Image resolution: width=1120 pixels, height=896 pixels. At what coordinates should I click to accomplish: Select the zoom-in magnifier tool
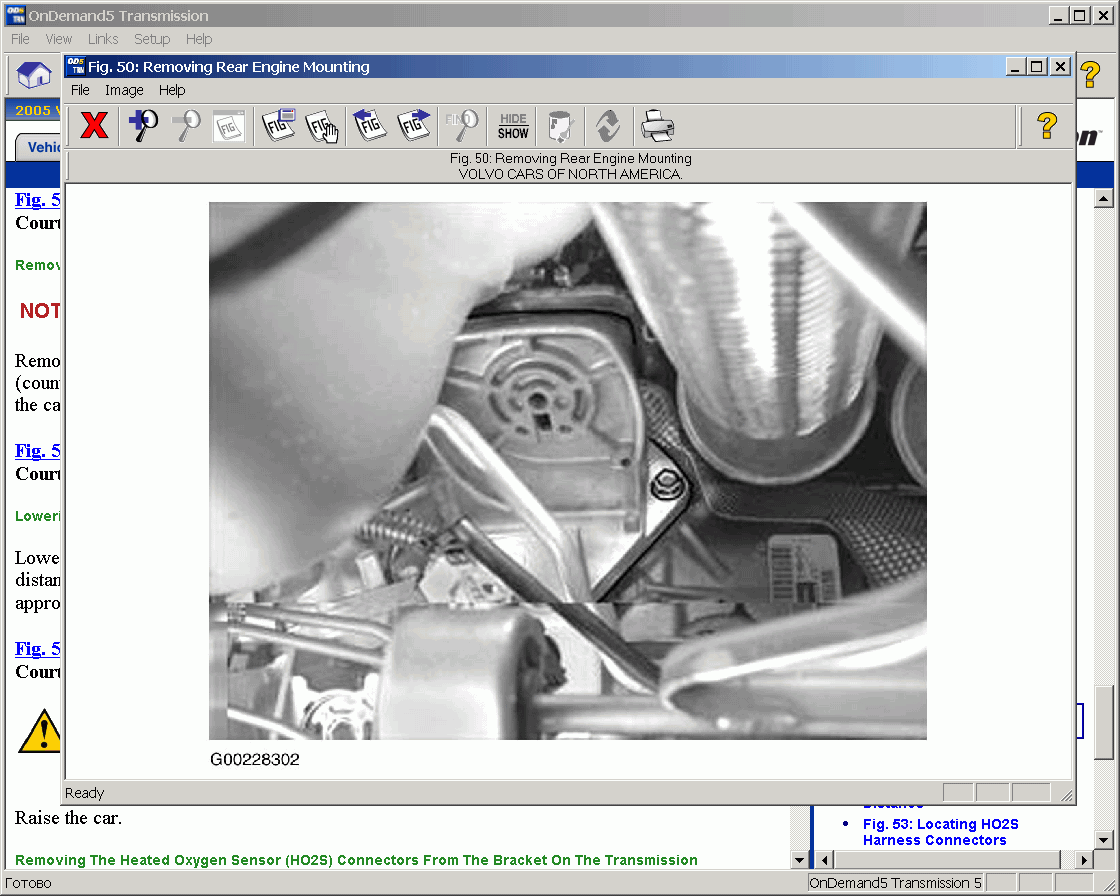coord(143,126)
